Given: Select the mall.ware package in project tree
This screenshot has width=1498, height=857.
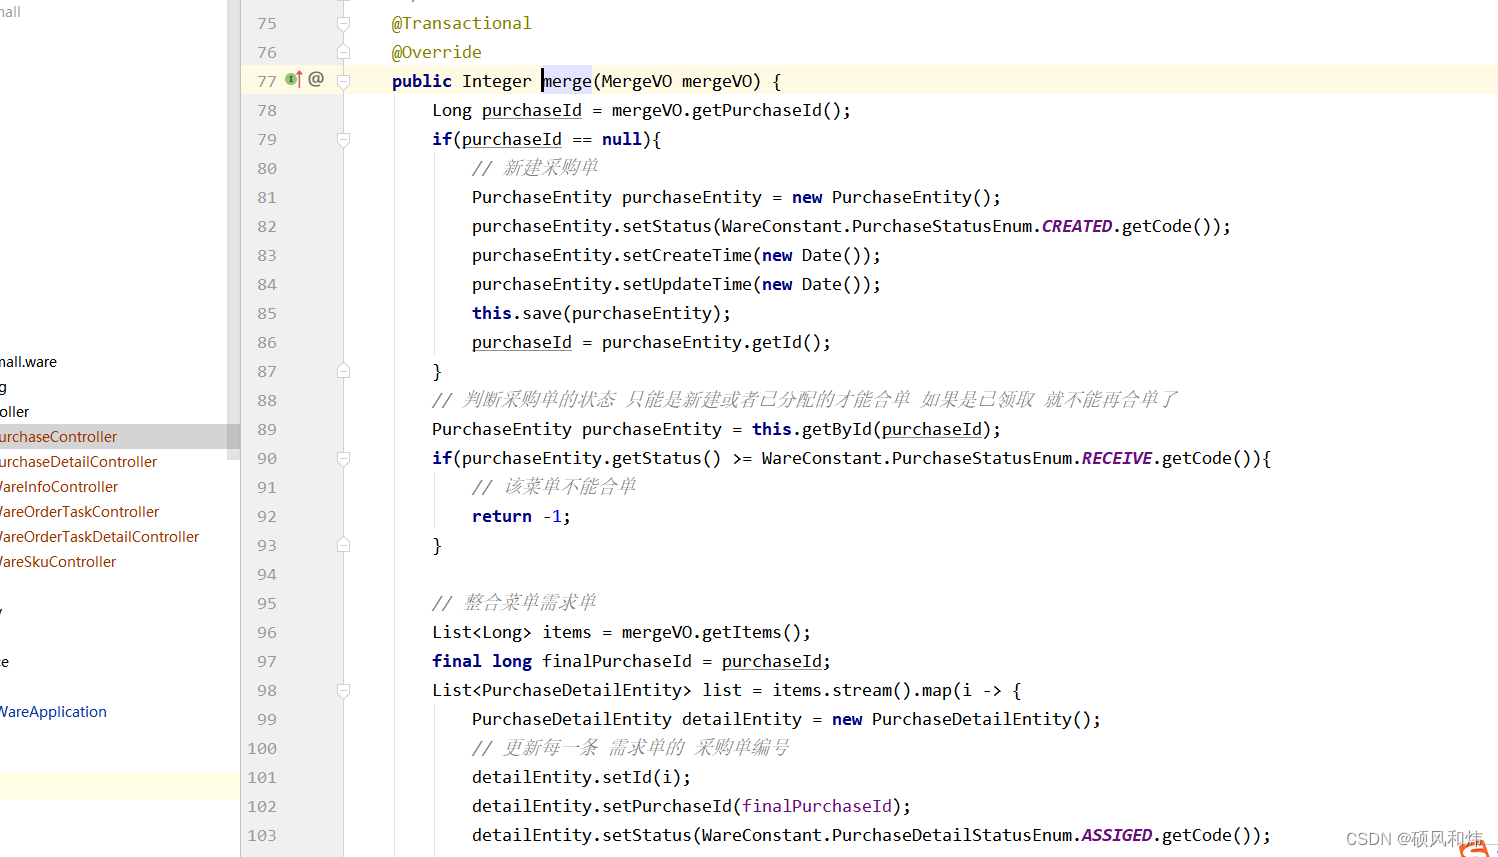Looking at the screenshot, I should tap(28, 362).
